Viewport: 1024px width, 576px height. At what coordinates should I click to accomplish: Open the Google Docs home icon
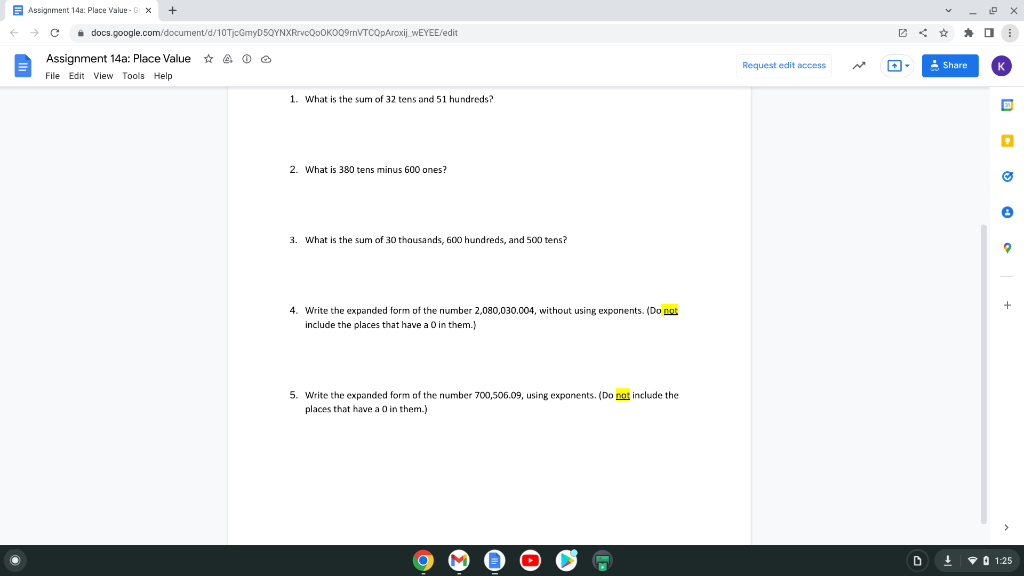(23, 66)
